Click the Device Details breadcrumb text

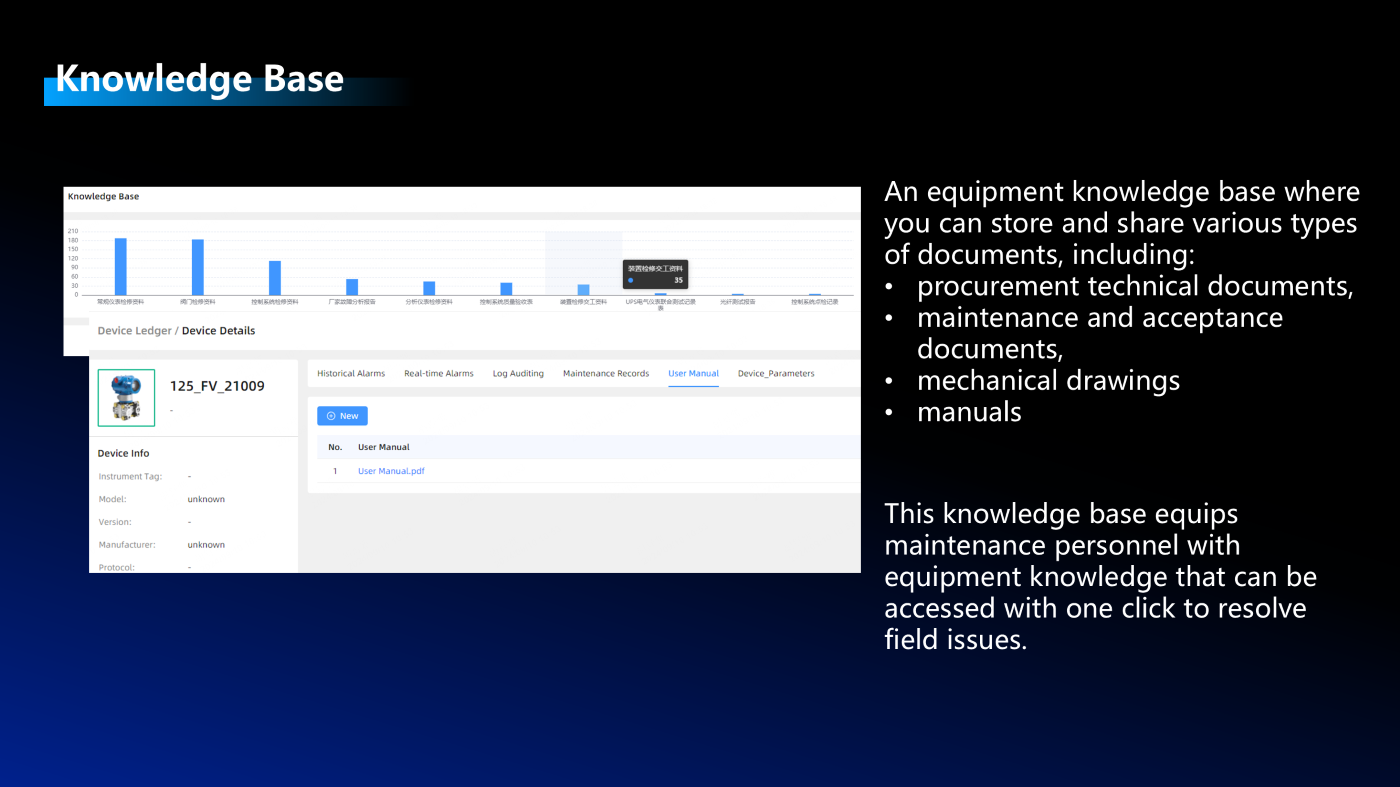[218, 331]
